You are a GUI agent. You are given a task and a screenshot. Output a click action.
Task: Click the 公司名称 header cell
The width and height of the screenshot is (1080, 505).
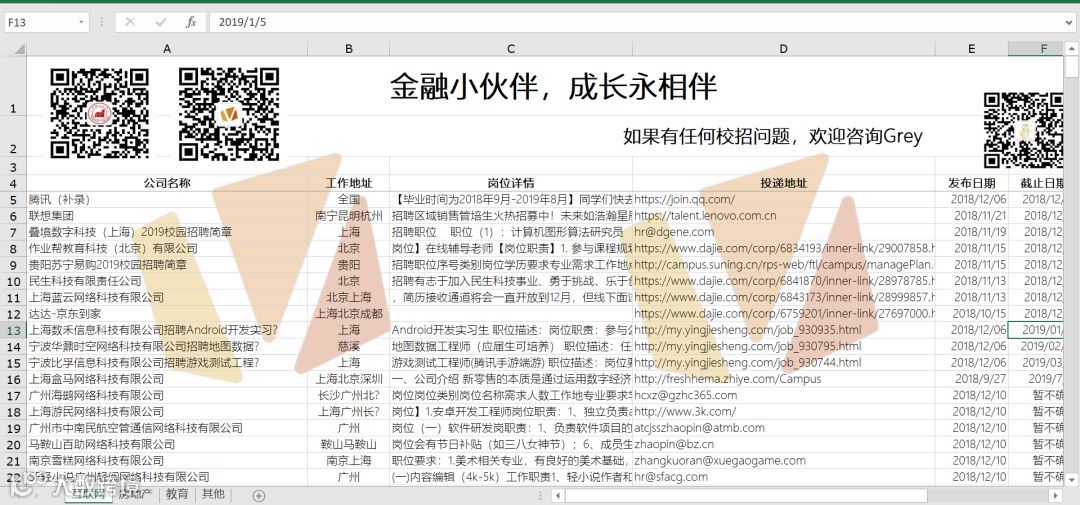(x=167, y=183)
